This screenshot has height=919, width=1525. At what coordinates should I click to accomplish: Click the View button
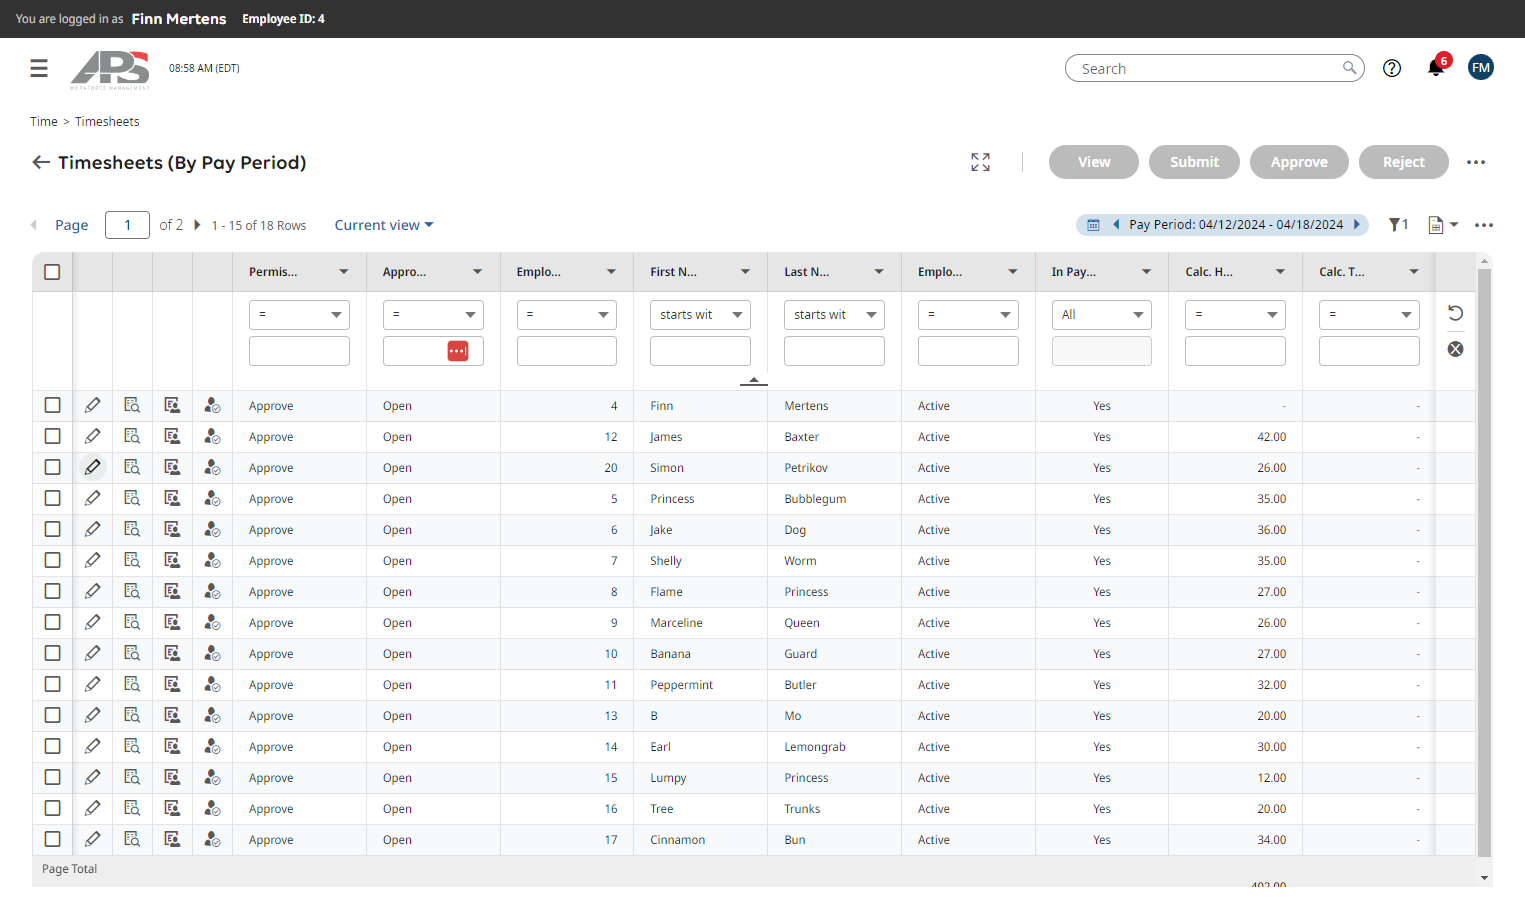click(1094, 162)
